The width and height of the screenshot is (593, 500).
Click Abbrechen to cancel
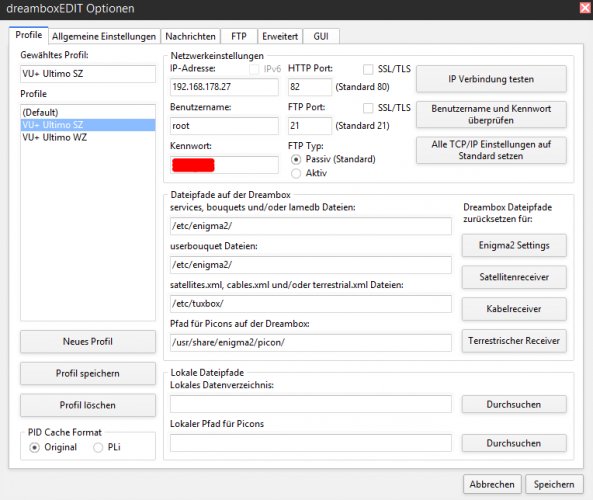pyautogui.click(x=492, y=484)
